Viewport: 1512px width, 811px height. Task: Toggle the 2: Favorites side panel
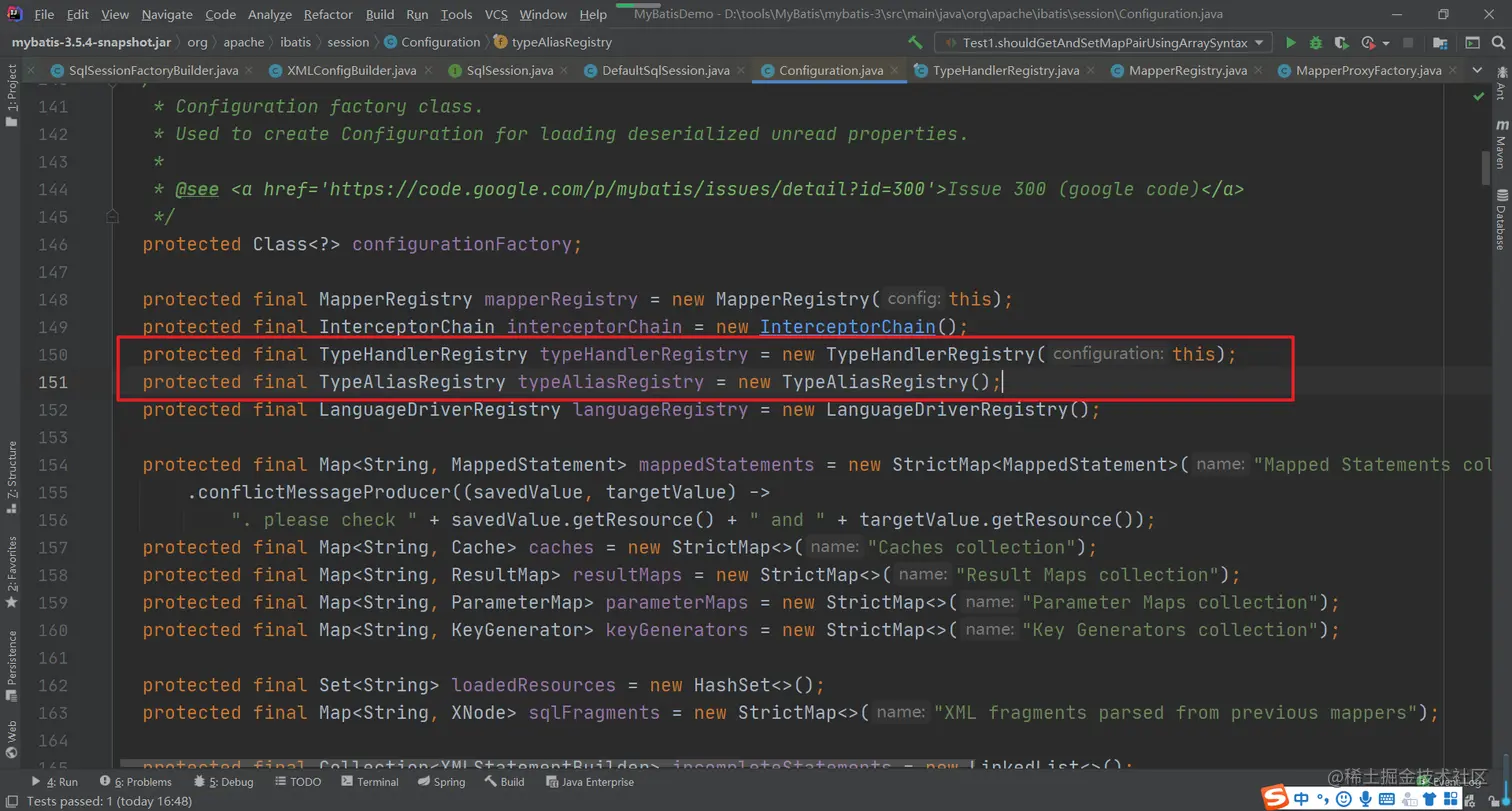click(x=11, y=572)
